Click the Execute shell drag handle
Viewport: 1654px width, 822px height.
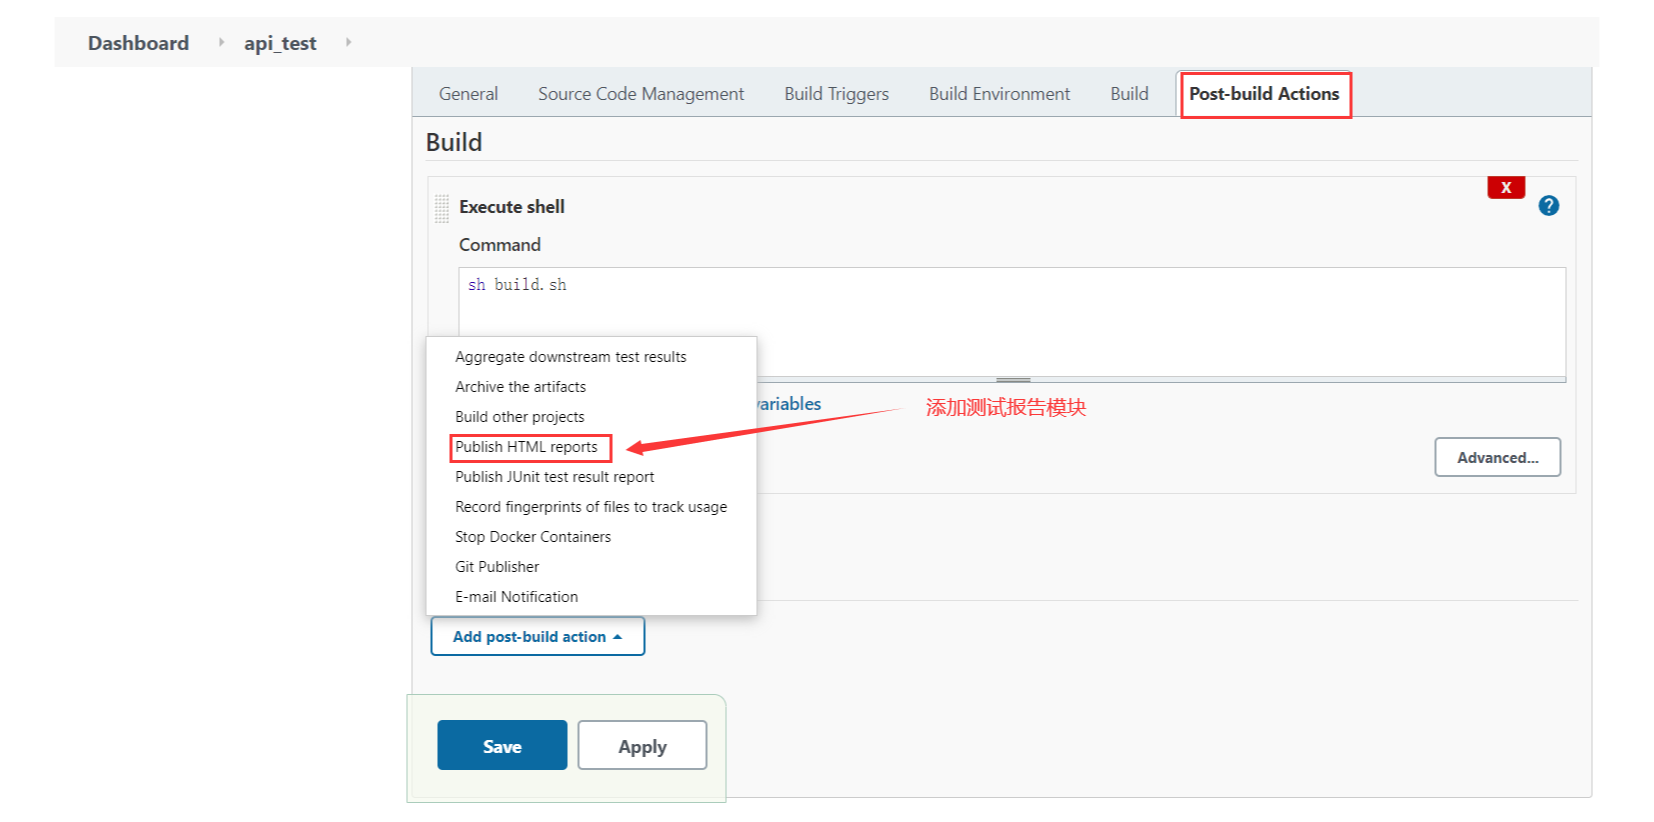pos(442,208)
